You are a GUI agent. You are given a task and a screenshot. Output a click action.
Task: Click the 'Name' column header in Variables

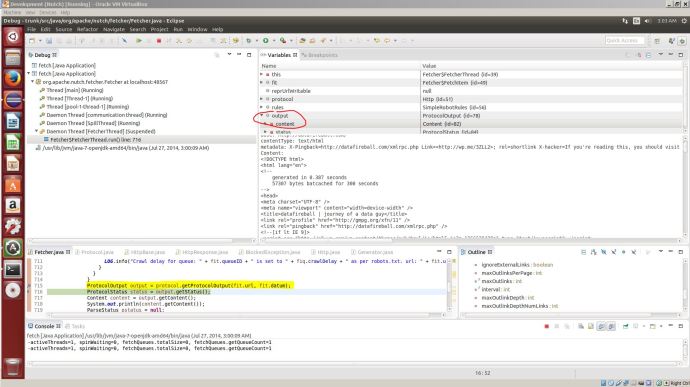(x=340, y=66)
